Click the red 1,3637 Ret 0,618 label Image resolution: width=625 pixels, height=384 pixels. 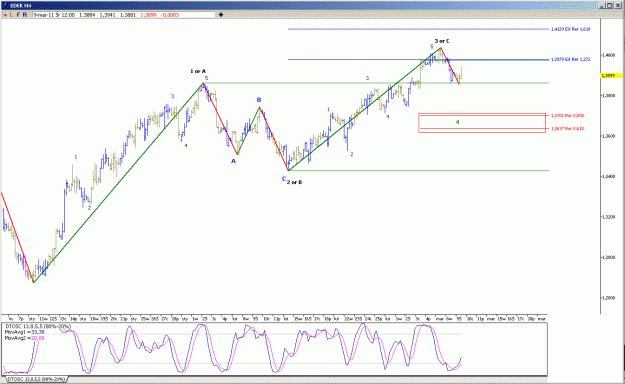(568, 129)
